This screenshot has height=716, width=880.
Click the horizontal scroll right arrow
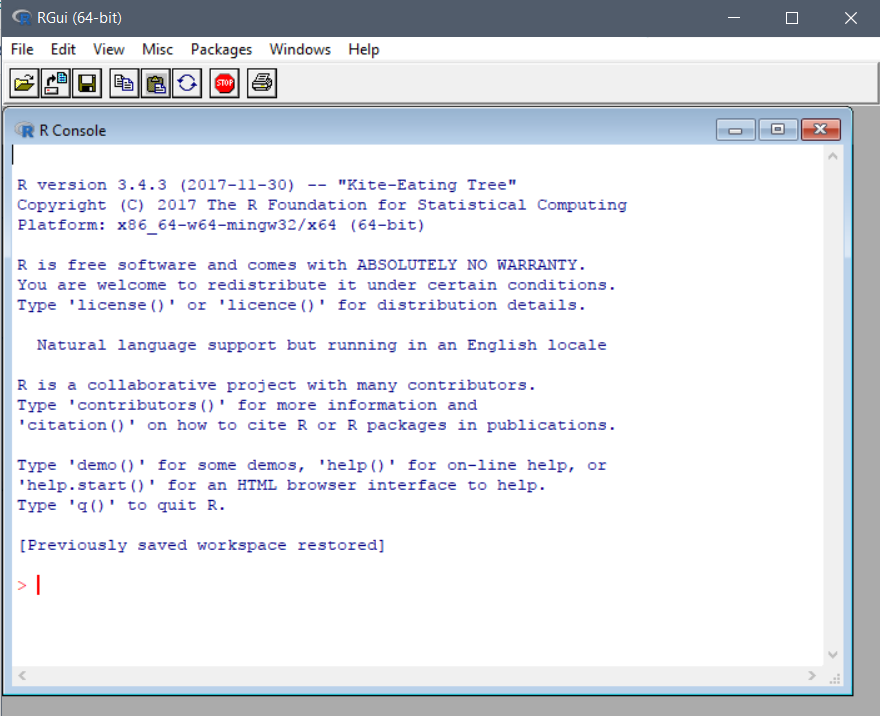tap(812, 675)
